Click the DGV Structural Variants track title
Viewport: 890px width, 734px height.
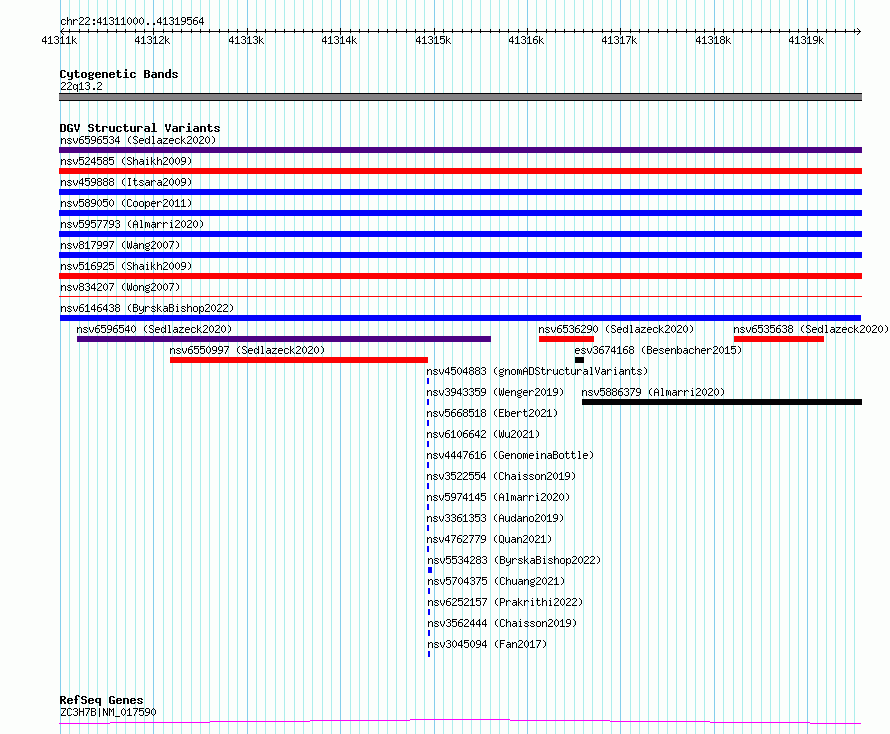pos(140,128)
